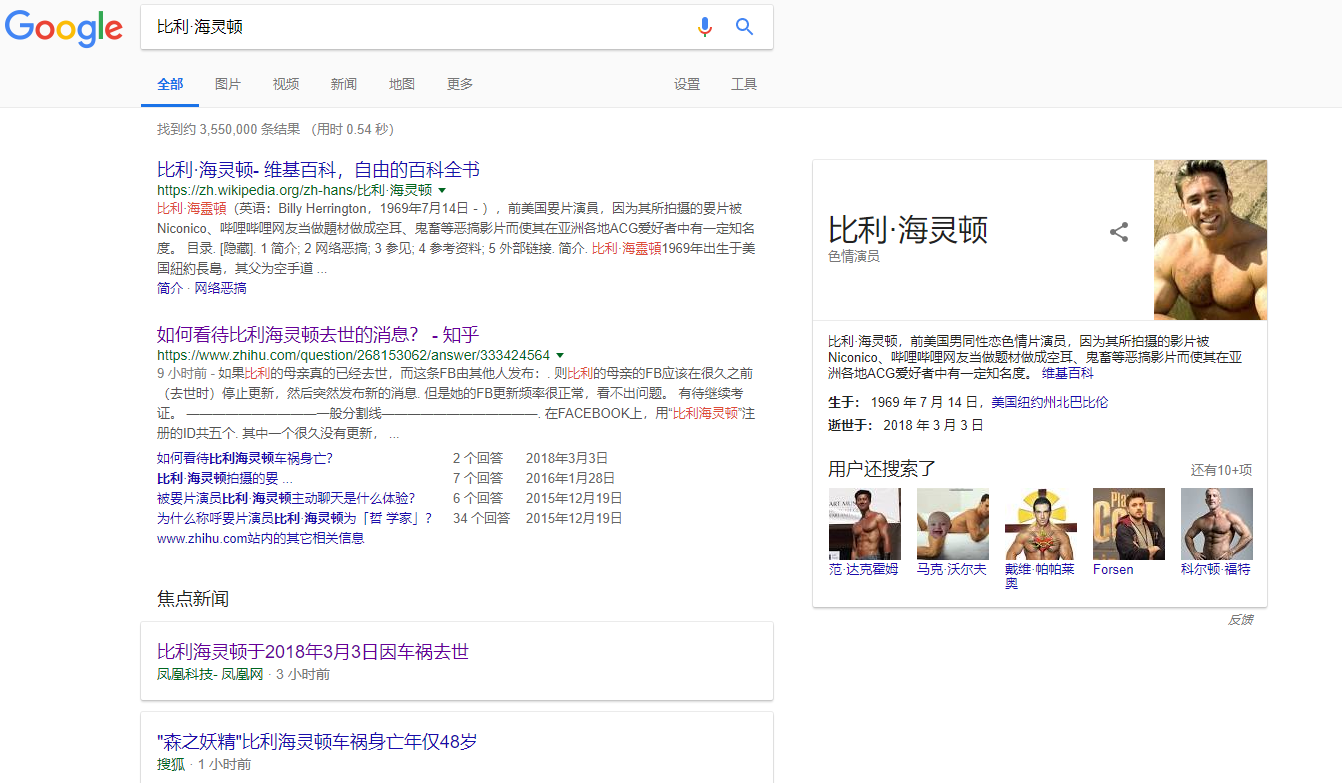Open the 地图 tab
This screenshot has height=783, width=1342.
click(x=402, y=84)
